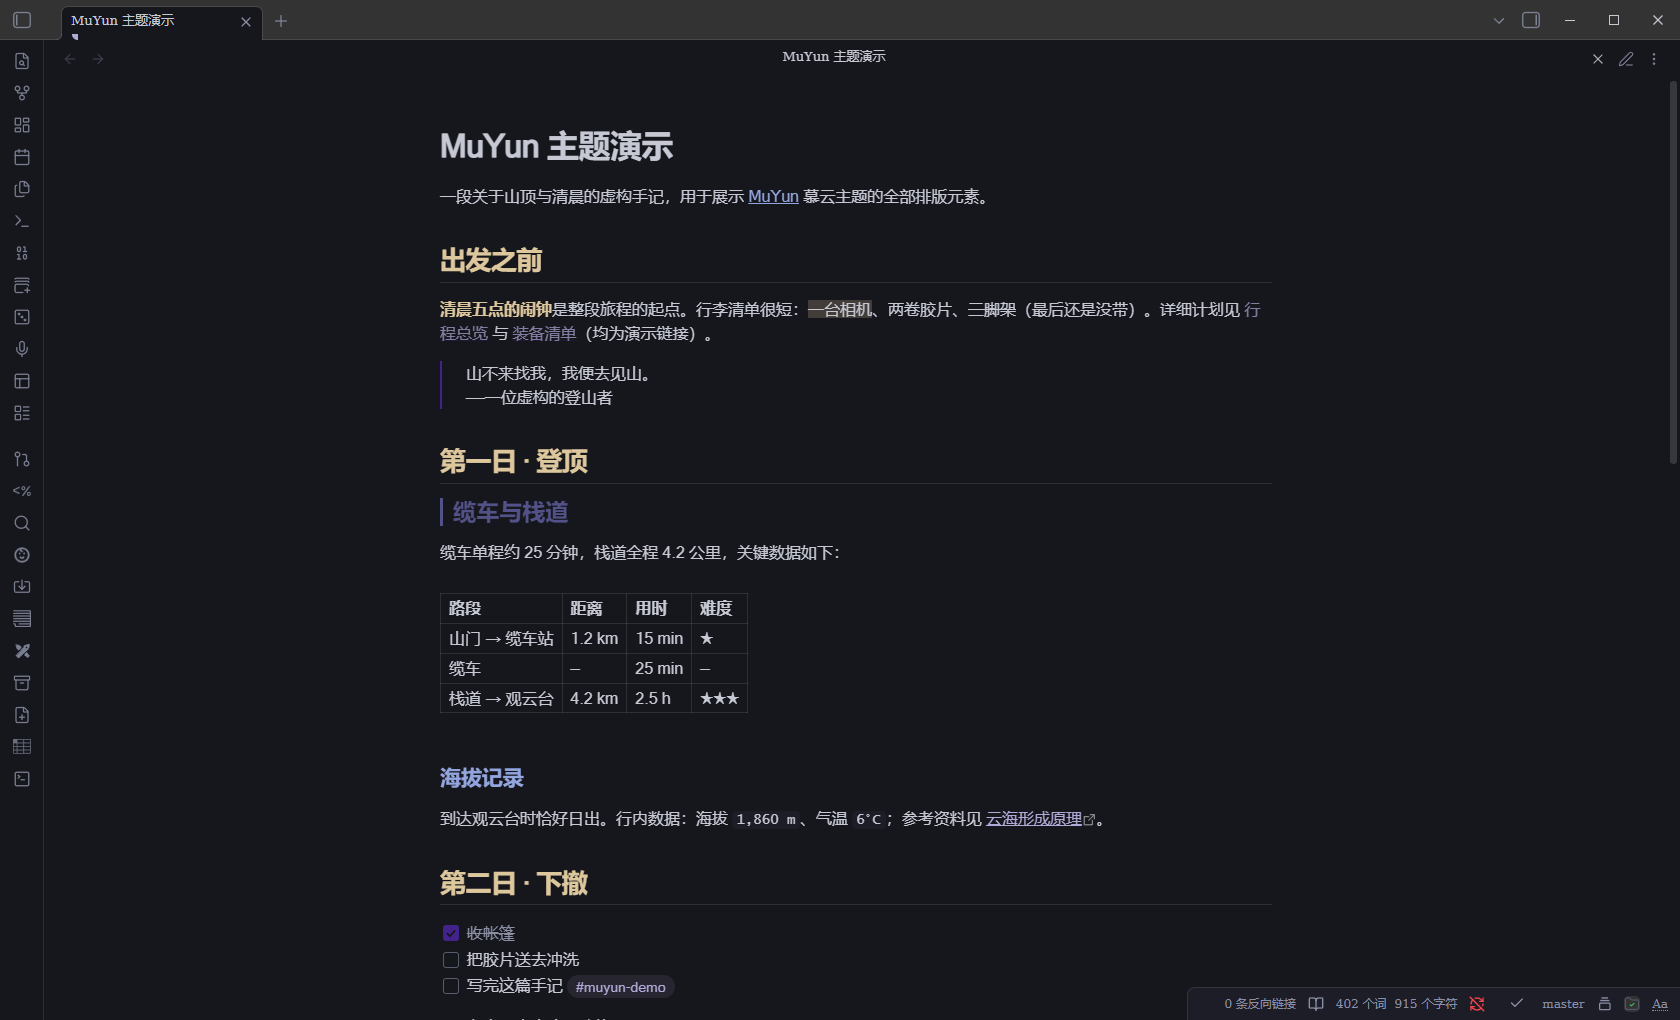
Task: Click the 0 条反向链接 backlinks status
Action: (x=1260, y=1004)
